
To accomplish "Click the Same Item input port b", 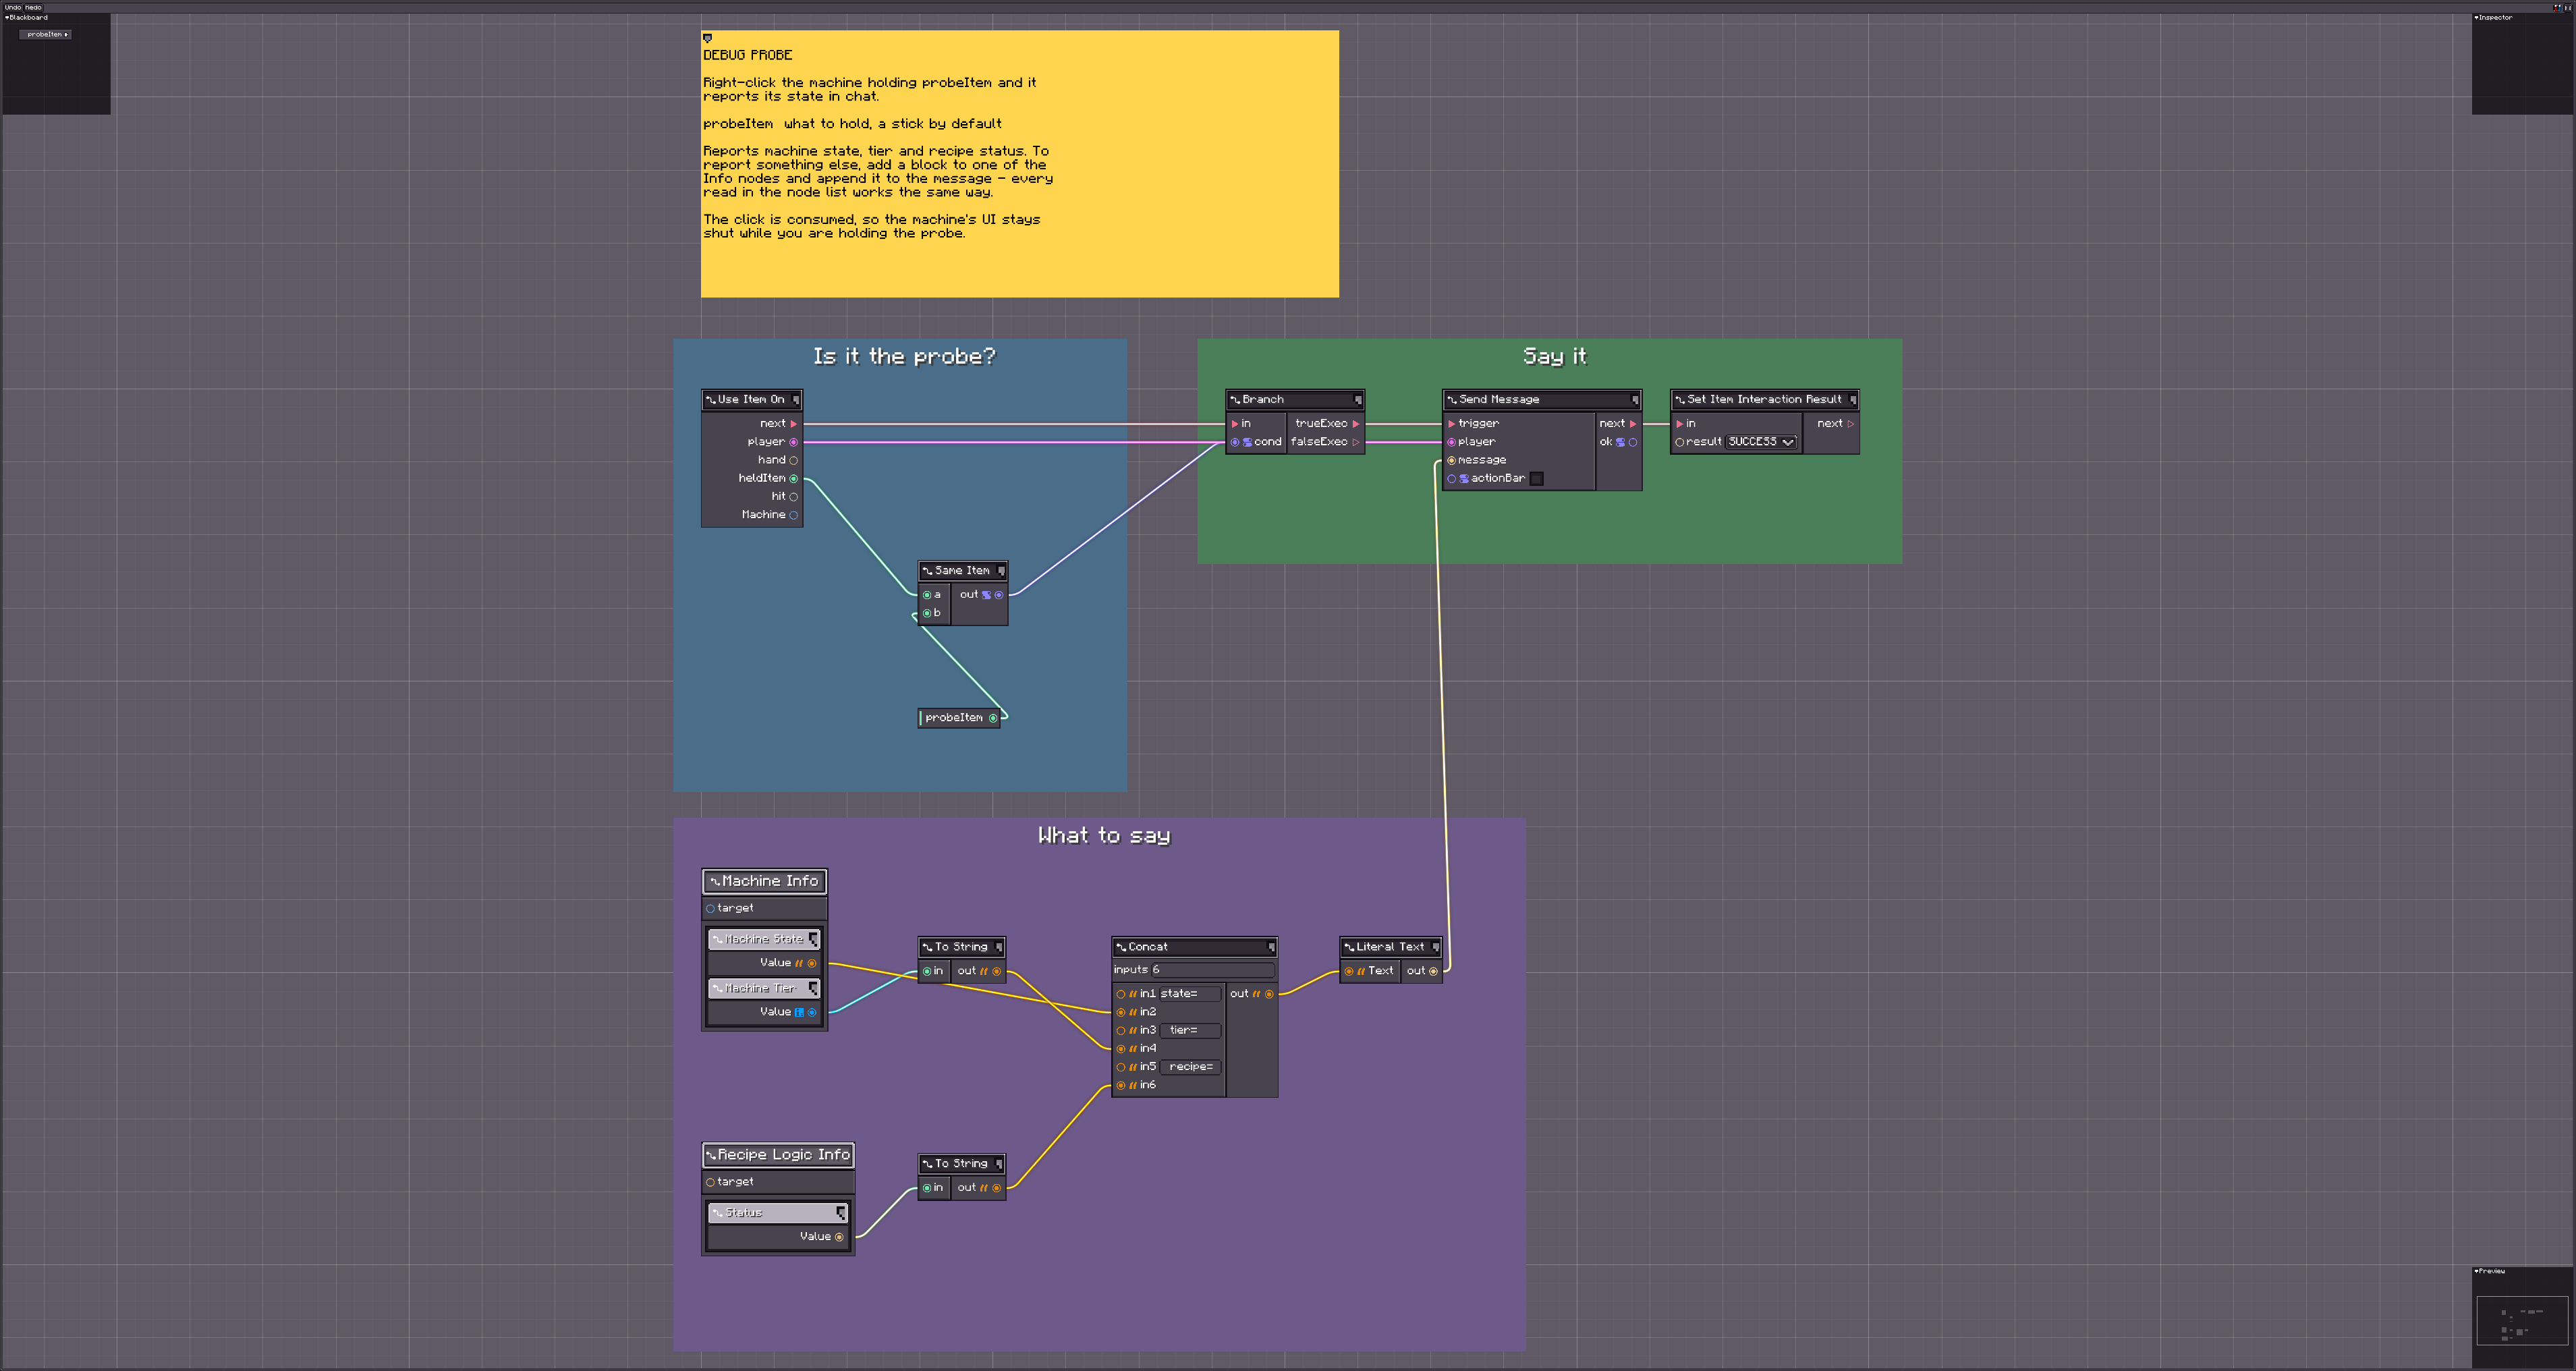I will [927, 613].
